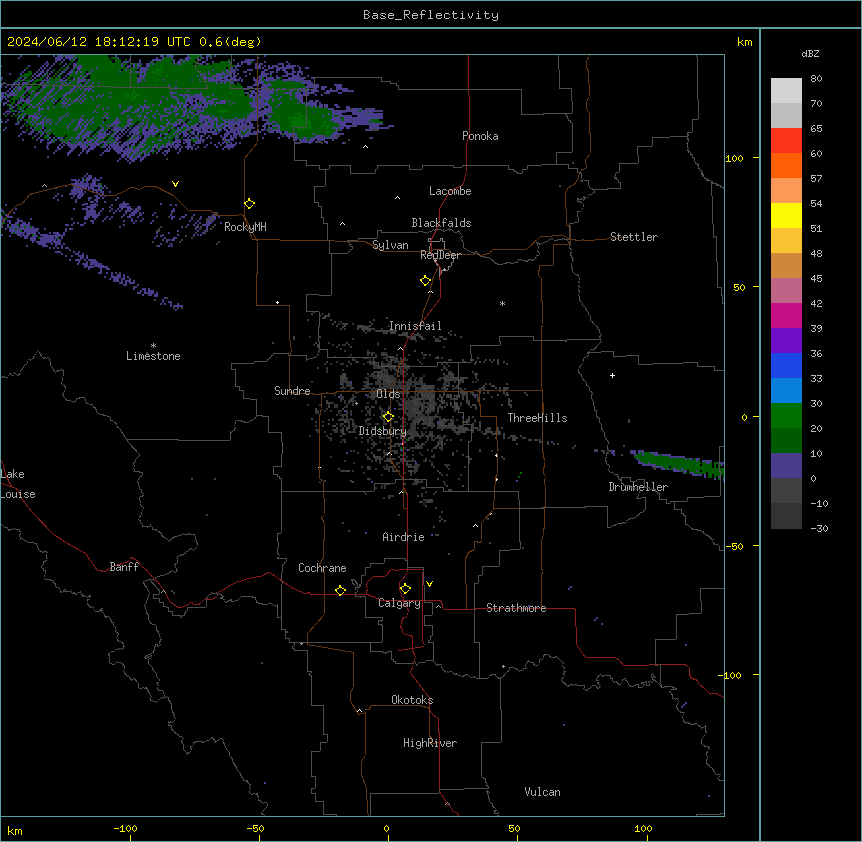Click the asterisk marker northeast of Innisfail

click(502, 303)
